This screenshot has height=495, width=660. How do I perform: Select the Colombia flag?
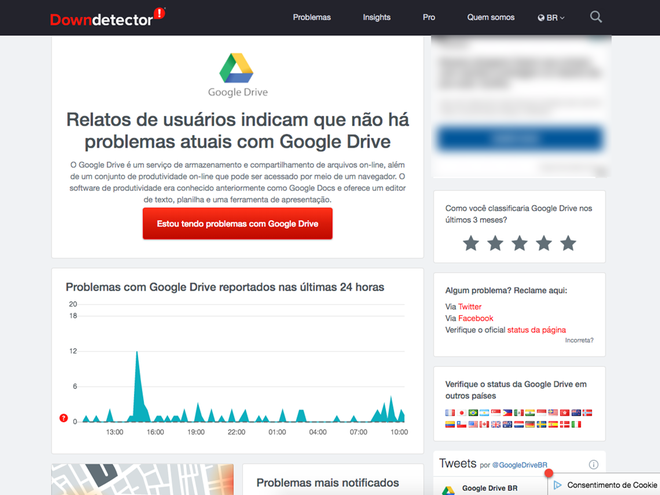click(450, 424)
